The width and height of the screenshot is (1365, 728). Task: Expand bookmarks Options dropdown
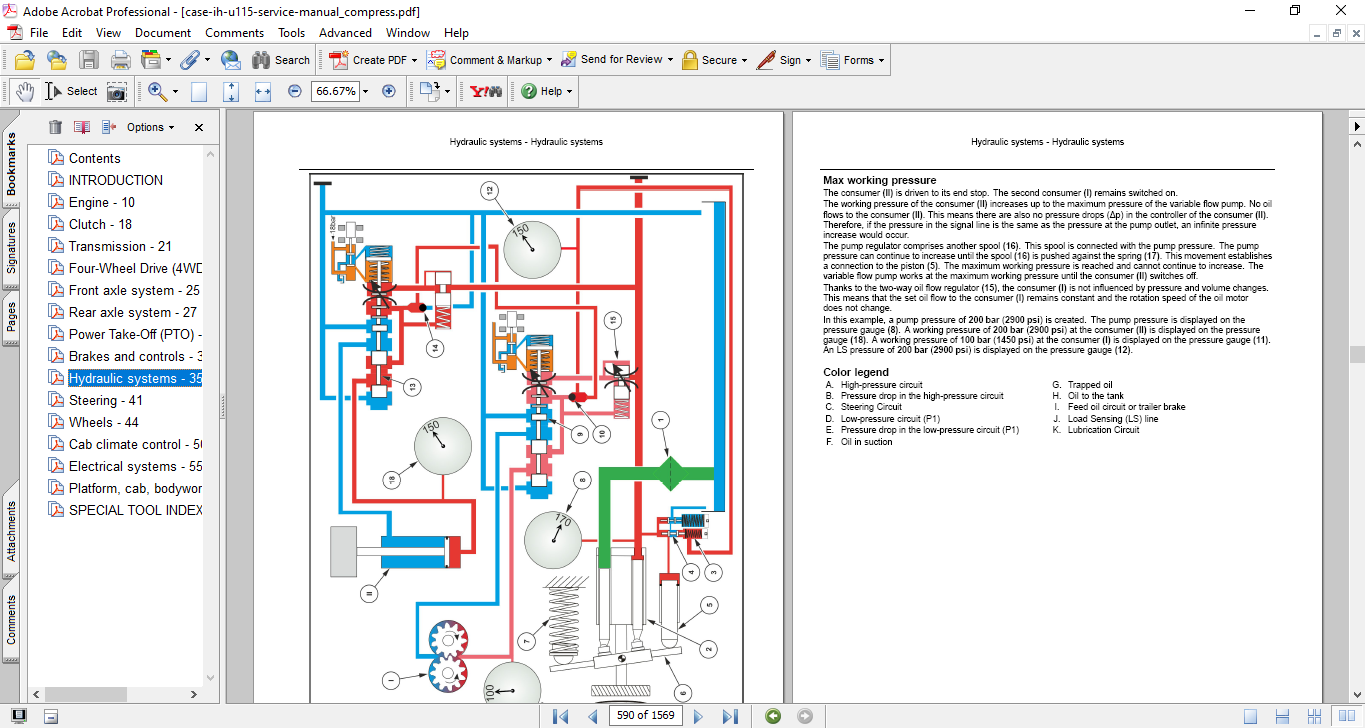[x=150, y=127]
